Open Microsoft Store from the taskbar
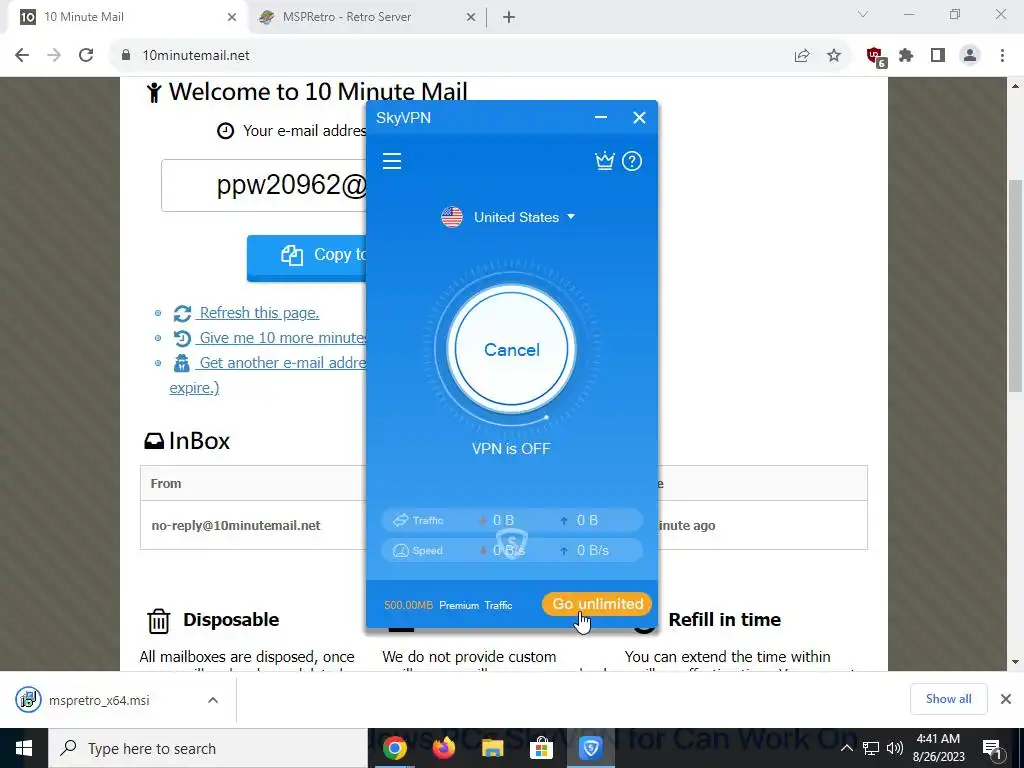This screenshot has height=768, width=1024. click(541, 748)
